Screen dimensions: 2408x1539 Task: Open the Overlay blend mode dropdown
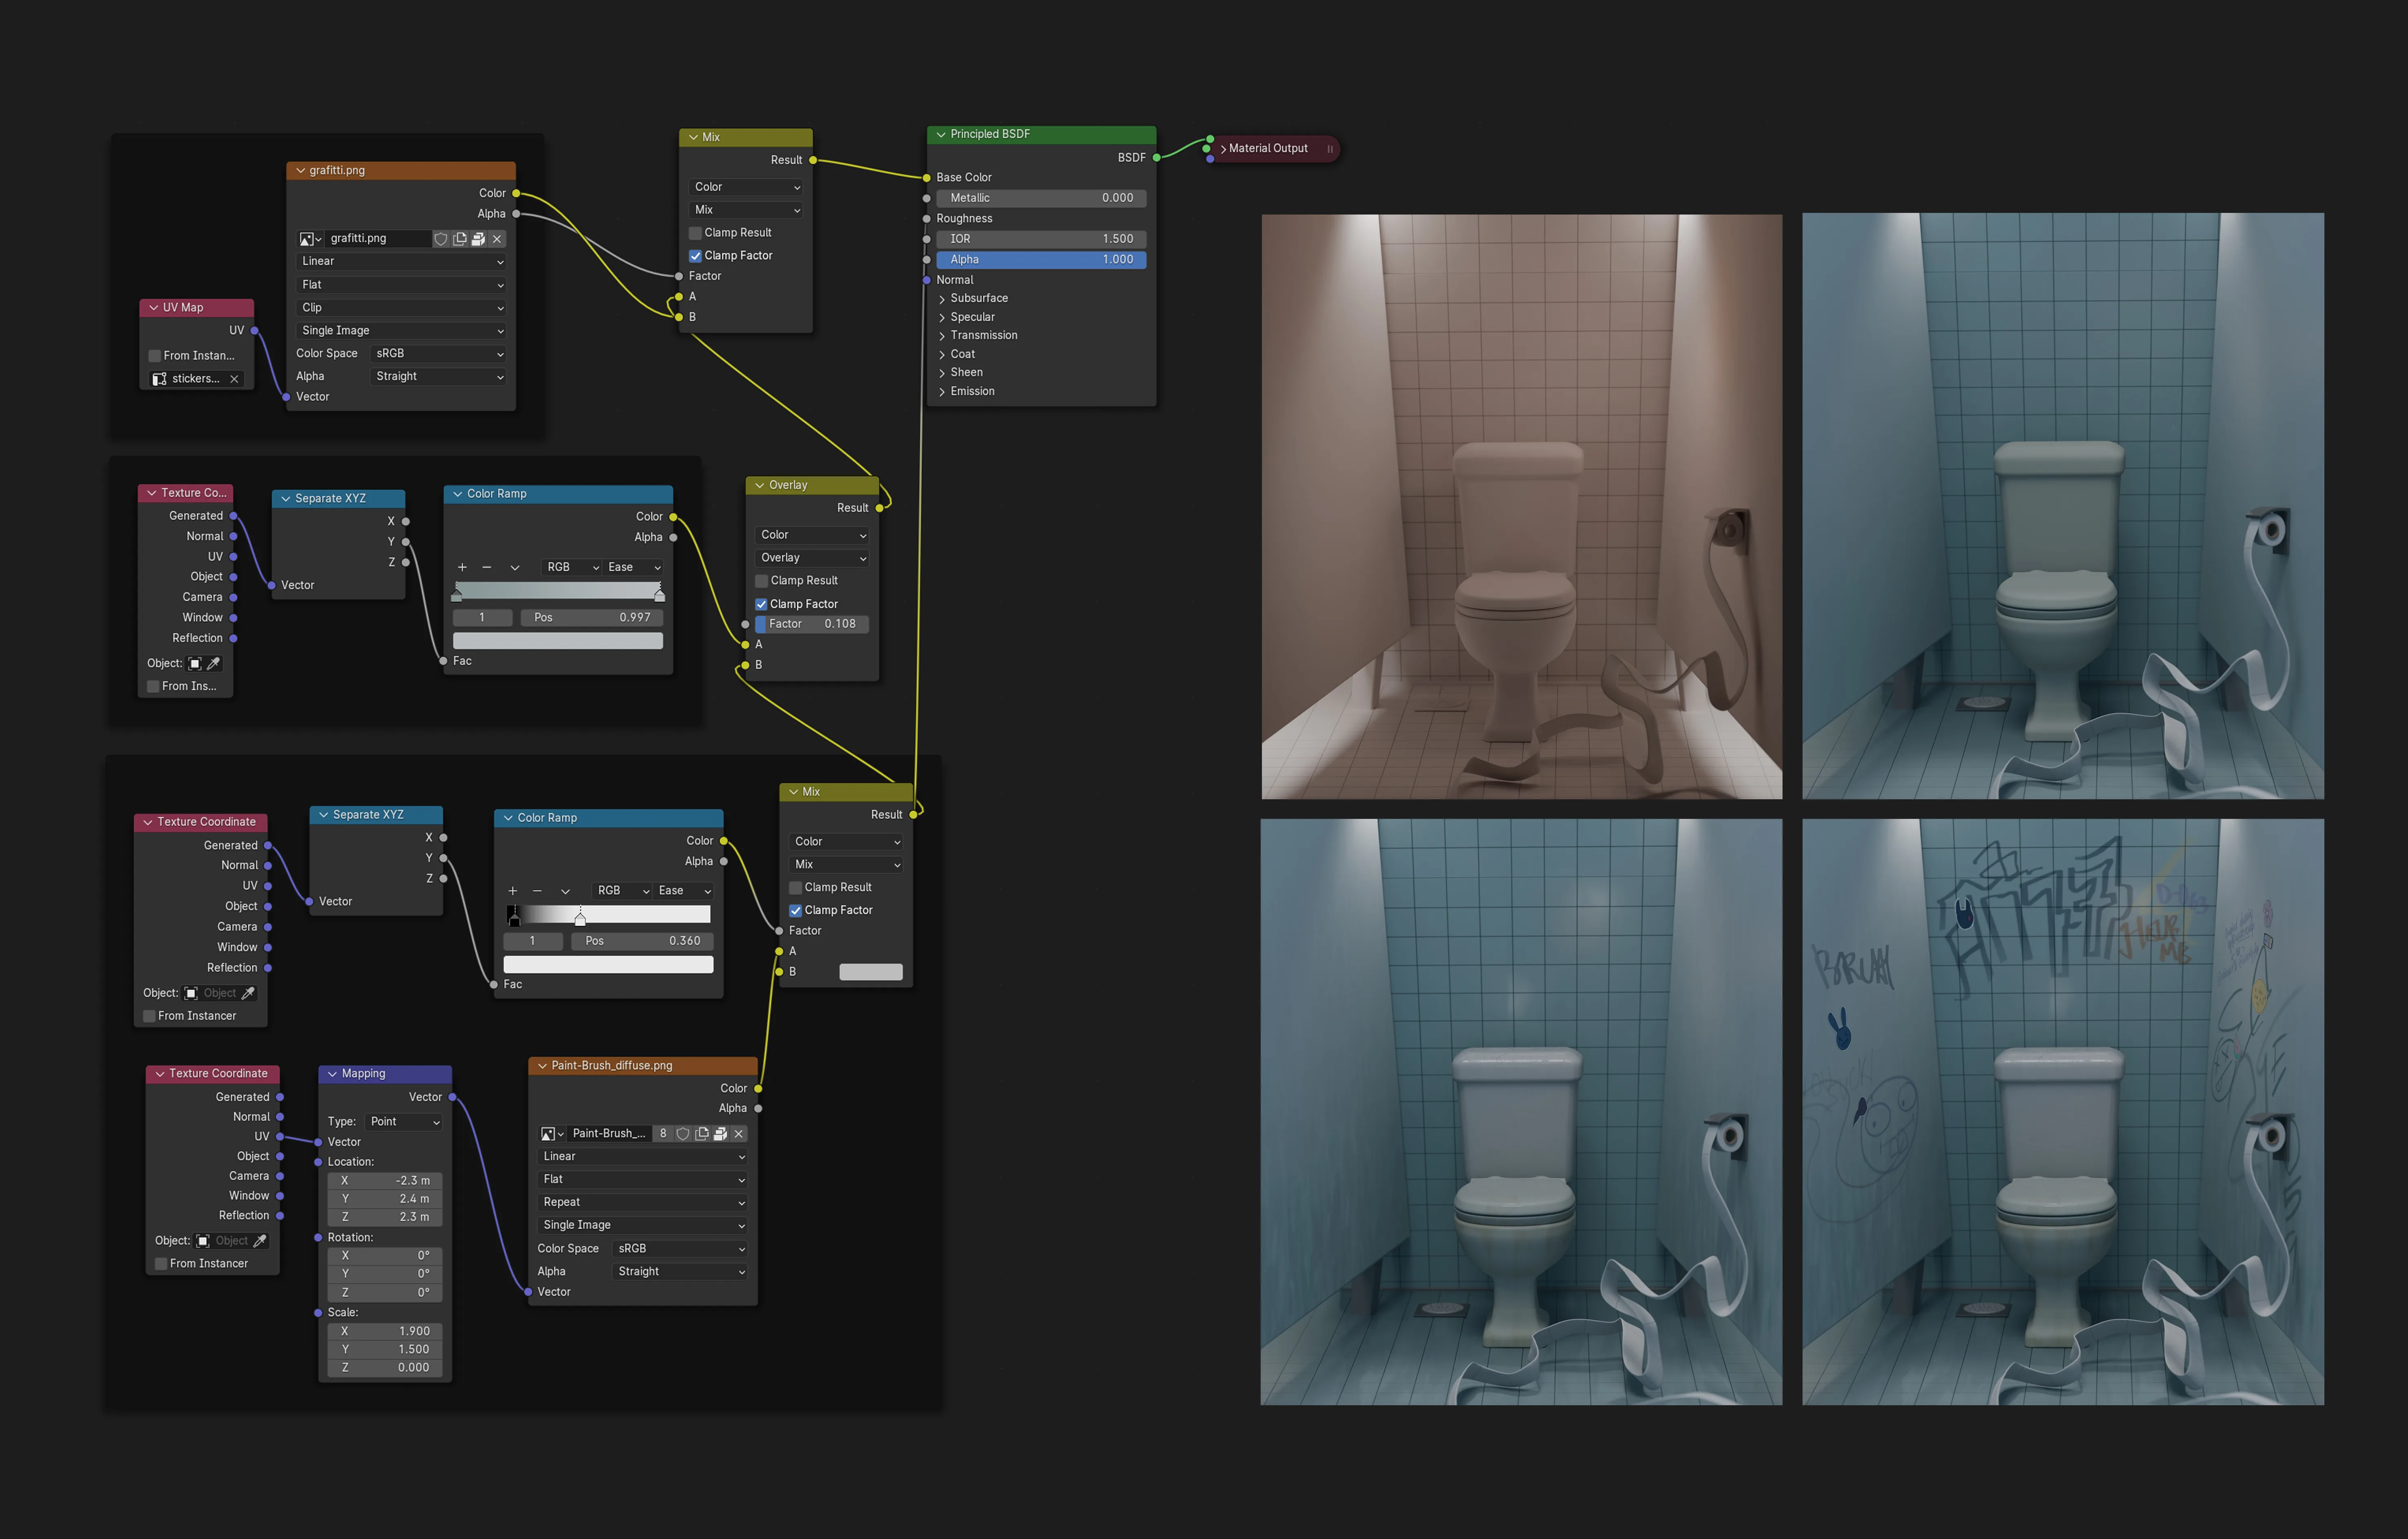[x=813, y=558]
